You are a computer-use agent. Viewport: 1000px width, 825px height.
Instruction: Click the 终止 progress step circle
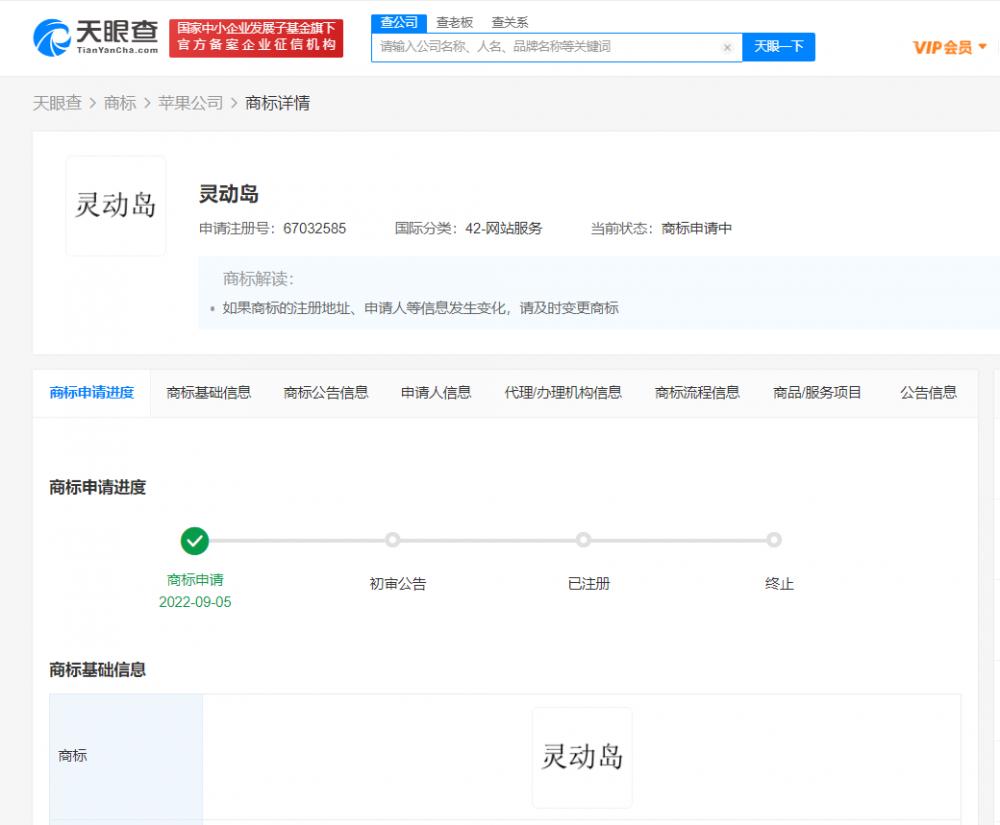(x=774, y=540)
